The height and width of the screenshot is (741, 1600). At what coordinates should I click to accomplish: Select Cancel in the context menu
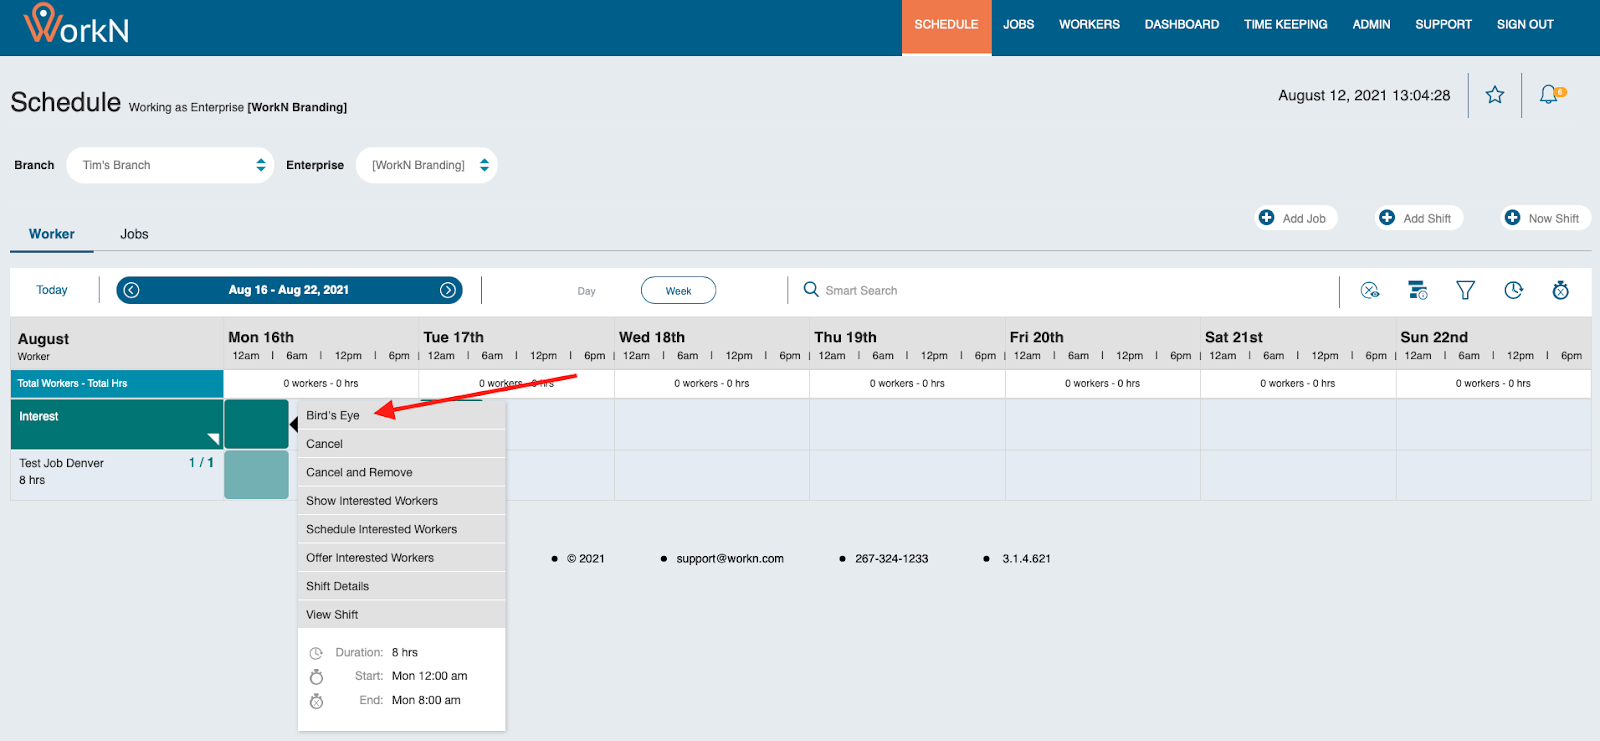[402, 444]
